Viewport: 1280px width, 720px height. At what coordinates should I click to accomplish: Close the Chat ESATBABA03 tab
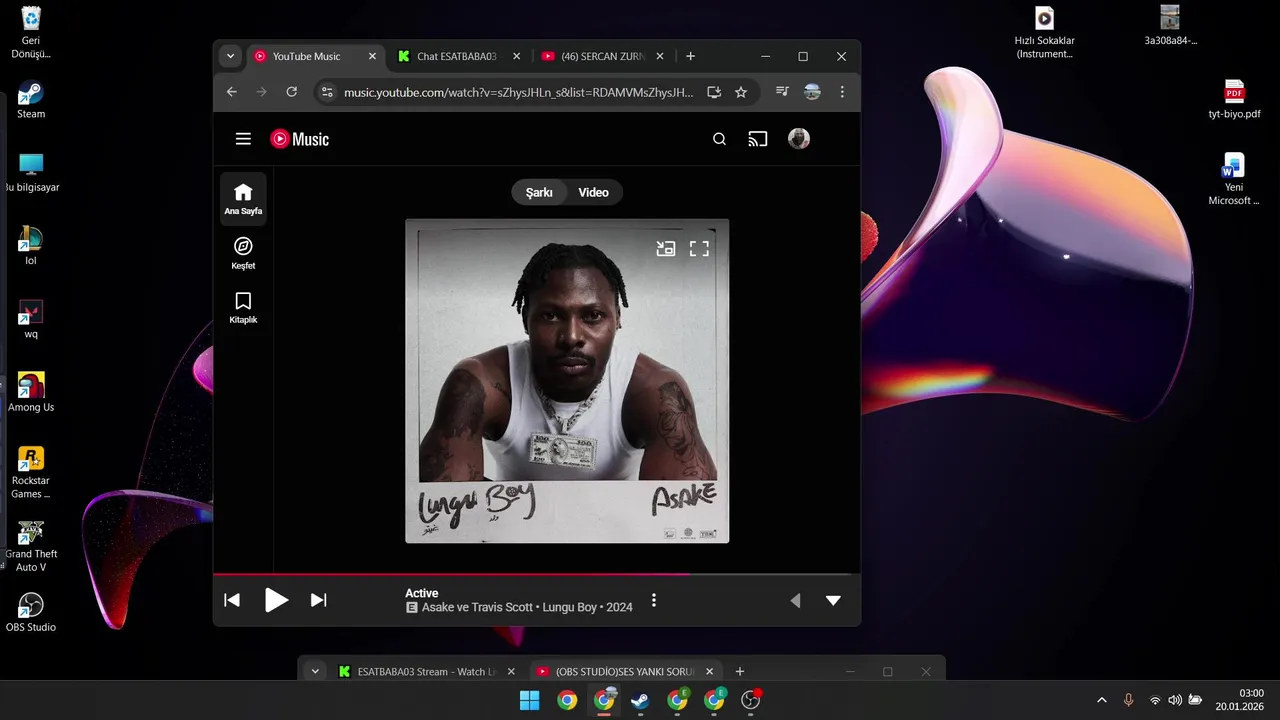tap(517, 57)
